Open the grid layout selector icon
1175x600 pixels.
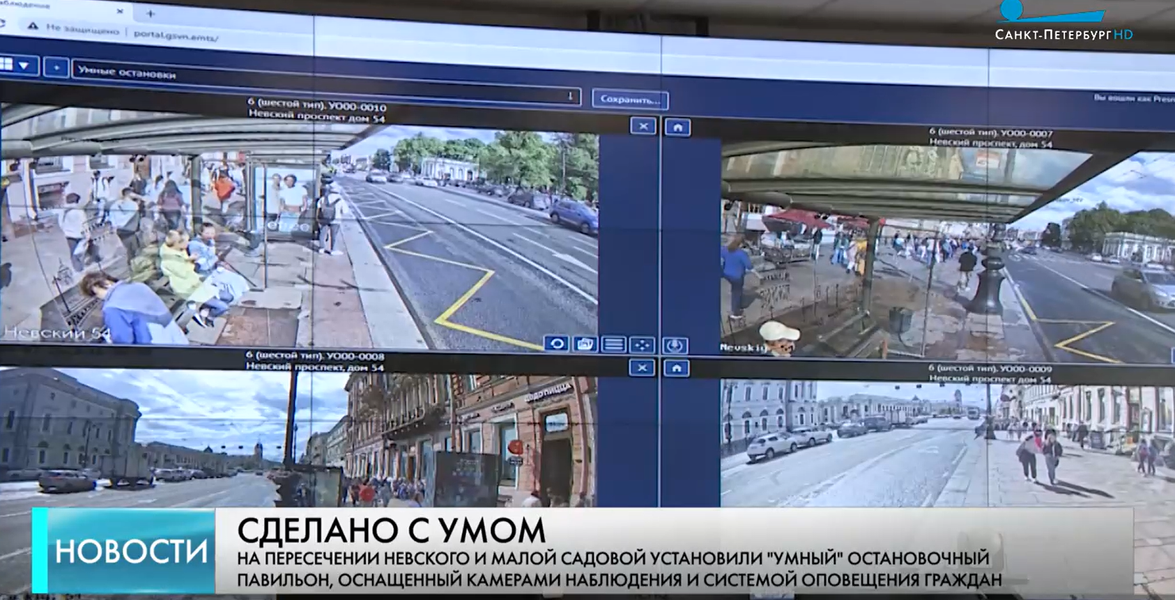tap(6, 64)
